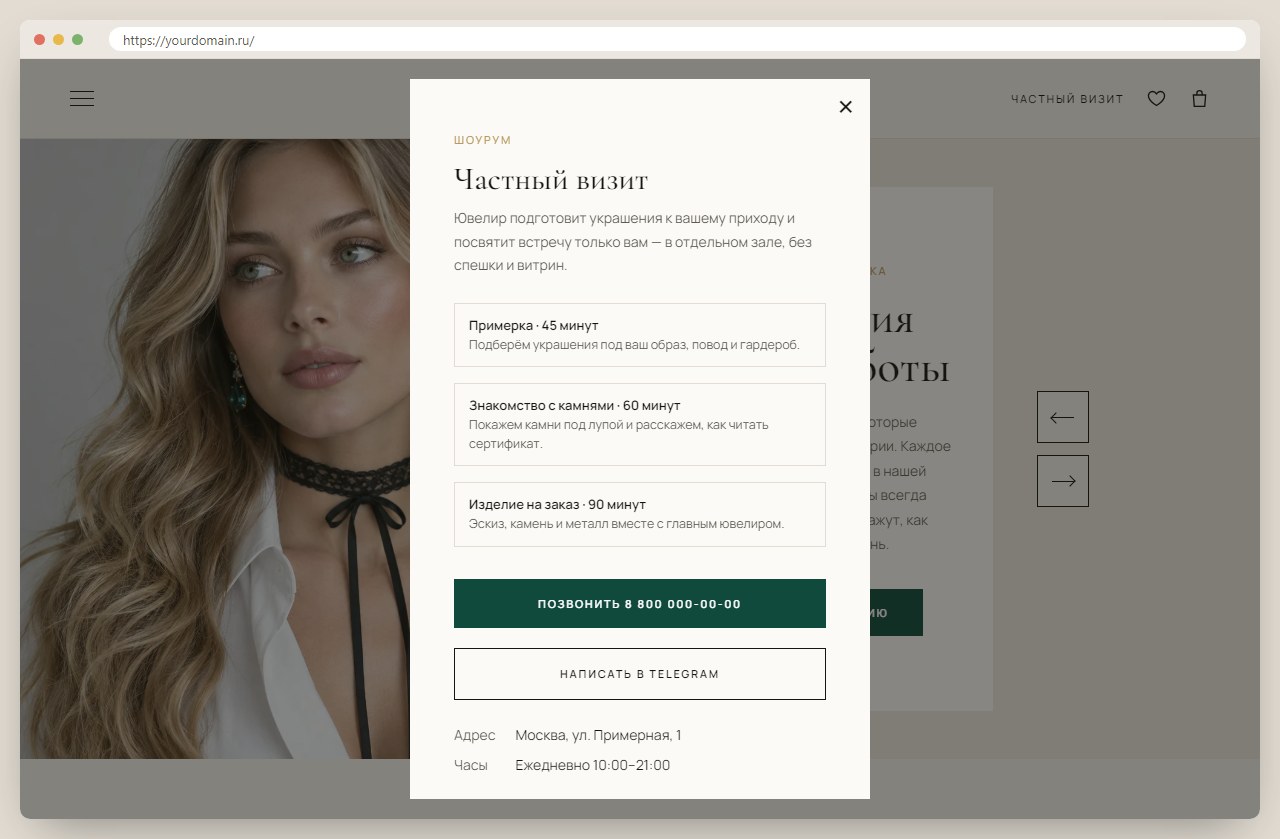This screenshot has width=1280, height=839.
Task: Go to next slide with right arrow
Action: coord(1063,481)
